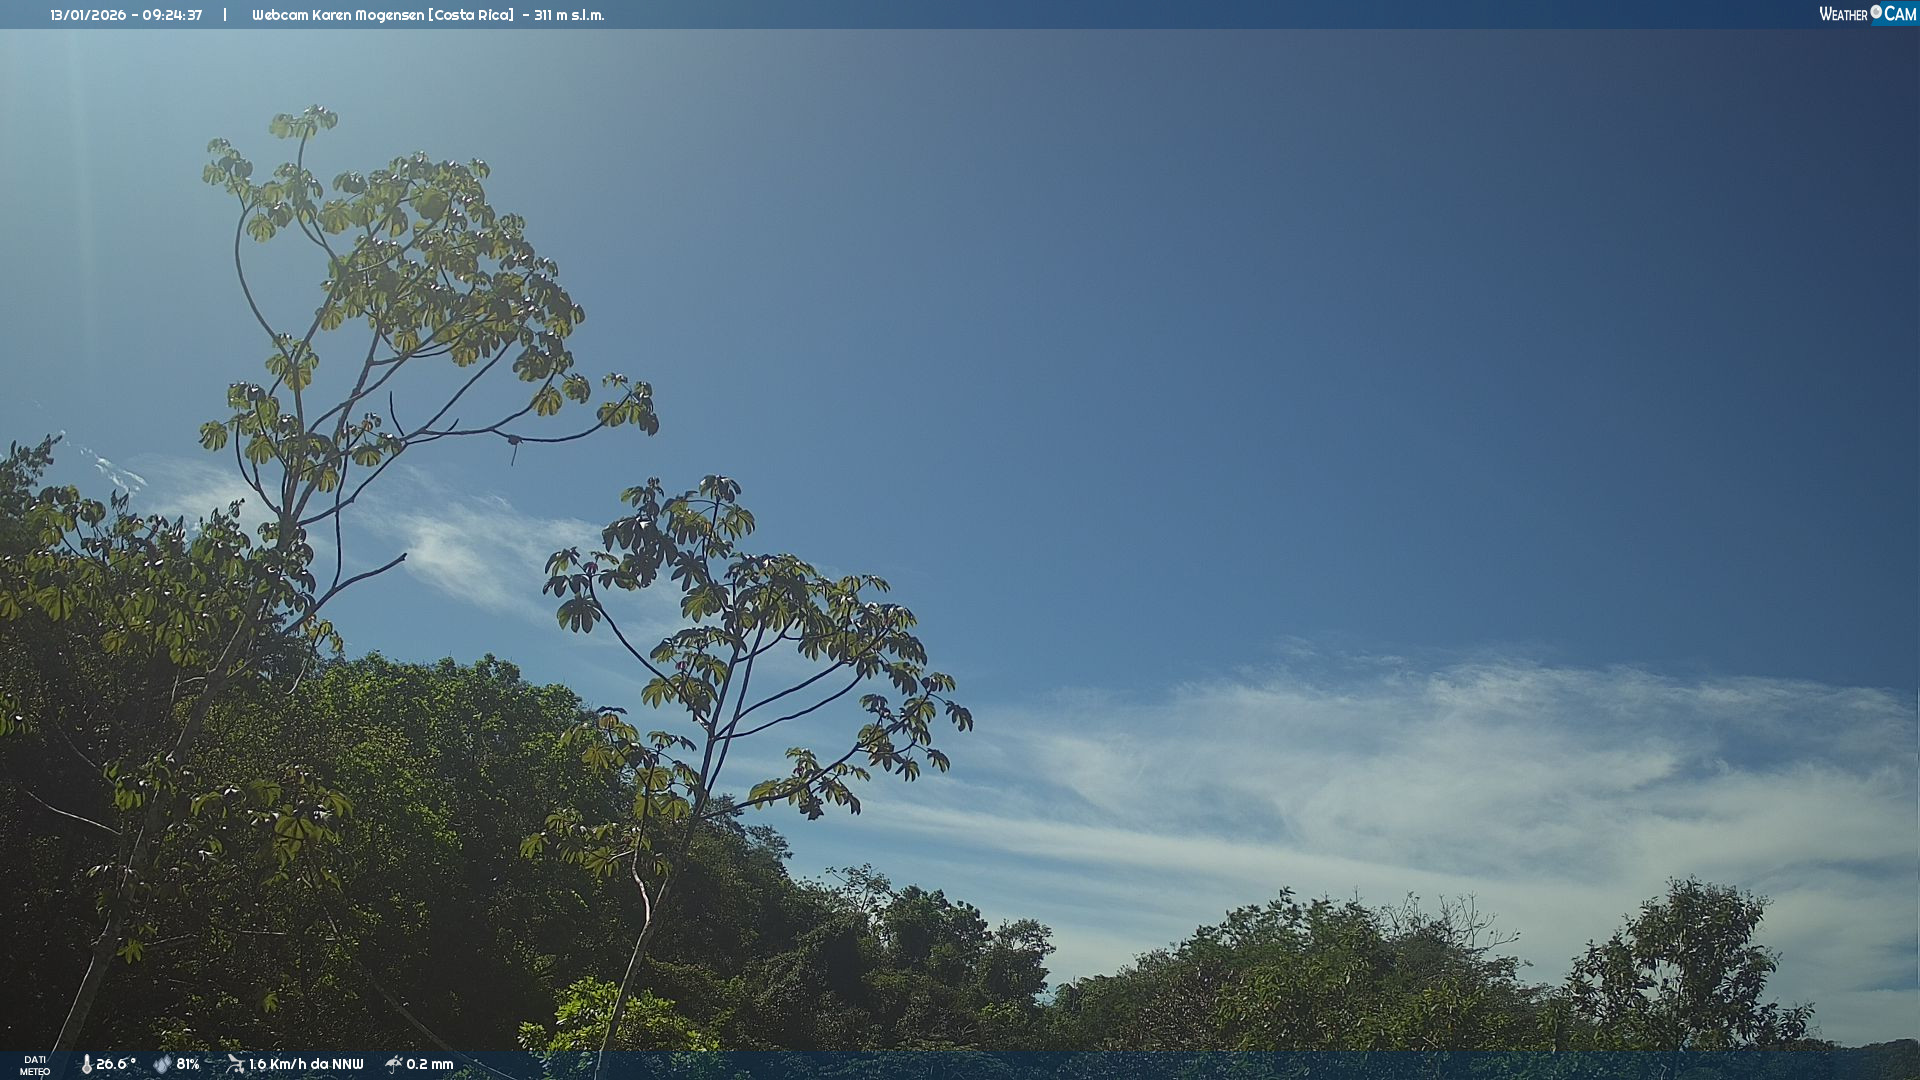The image size is (1920, 1080).
Task: Click the 26.6° temperature reading
Action: click(x=115, y=1064)
